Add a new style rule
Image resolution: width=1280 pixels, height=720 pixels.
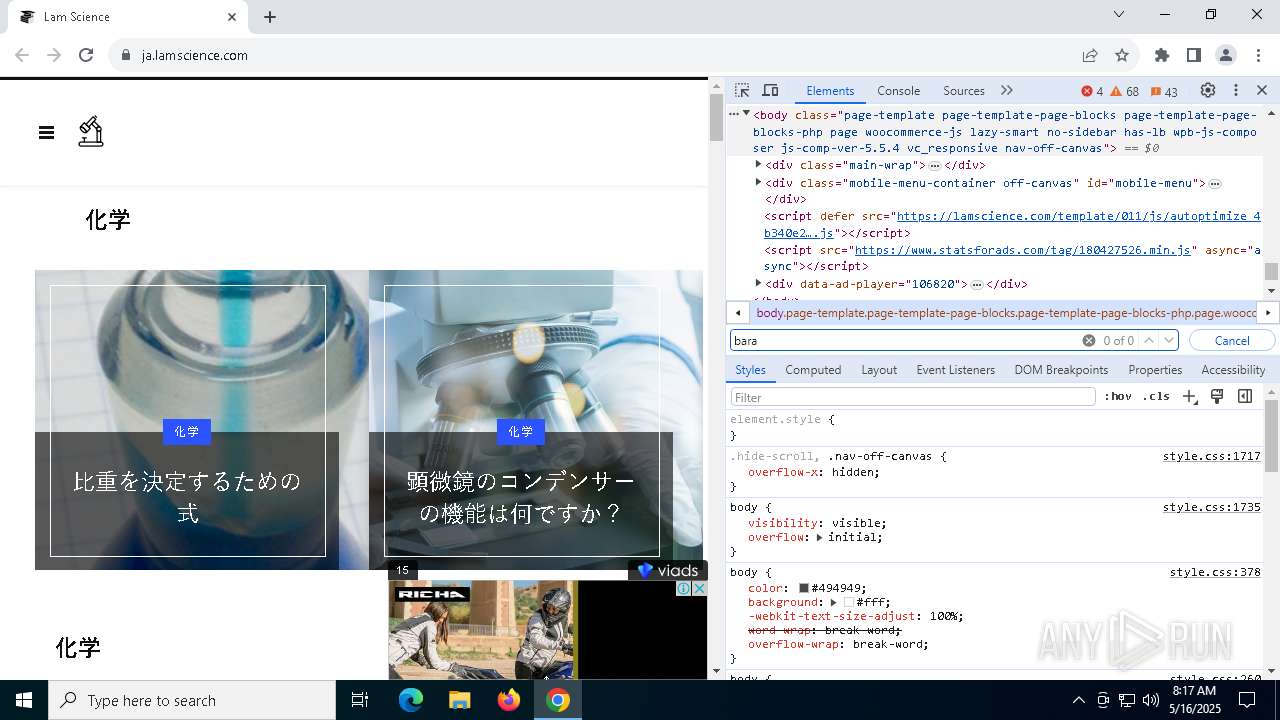tap(1189, 396)
